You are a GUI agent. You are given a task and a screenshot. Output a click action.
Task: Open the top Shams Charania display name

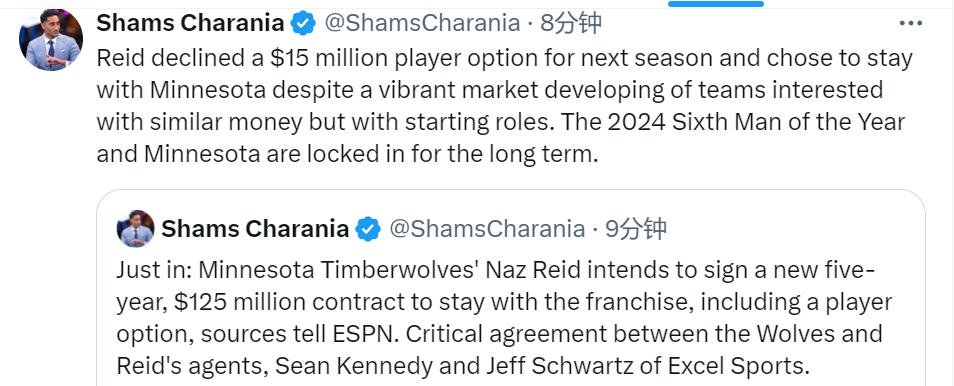point(190,23)
